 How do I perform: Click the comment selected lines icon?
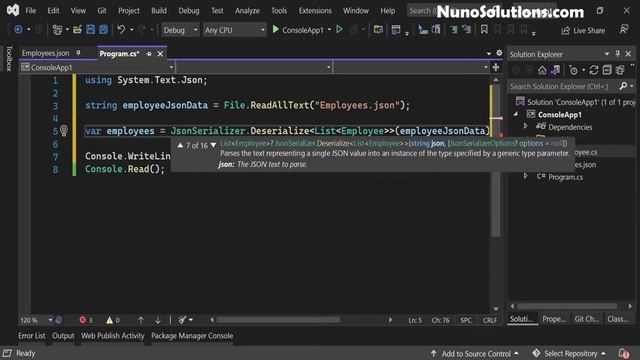point(453,29)
